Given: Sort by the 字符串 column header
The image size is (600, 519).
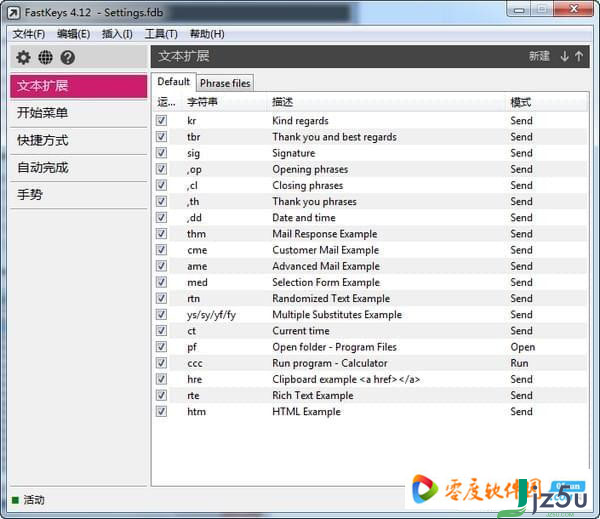Looking at the screenshot, I should coord(226,102).
